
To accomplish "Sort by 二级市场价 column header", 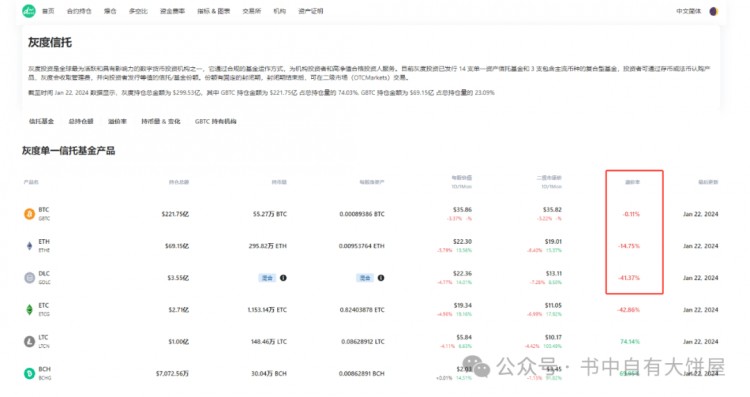I will (x=549, y=178).
